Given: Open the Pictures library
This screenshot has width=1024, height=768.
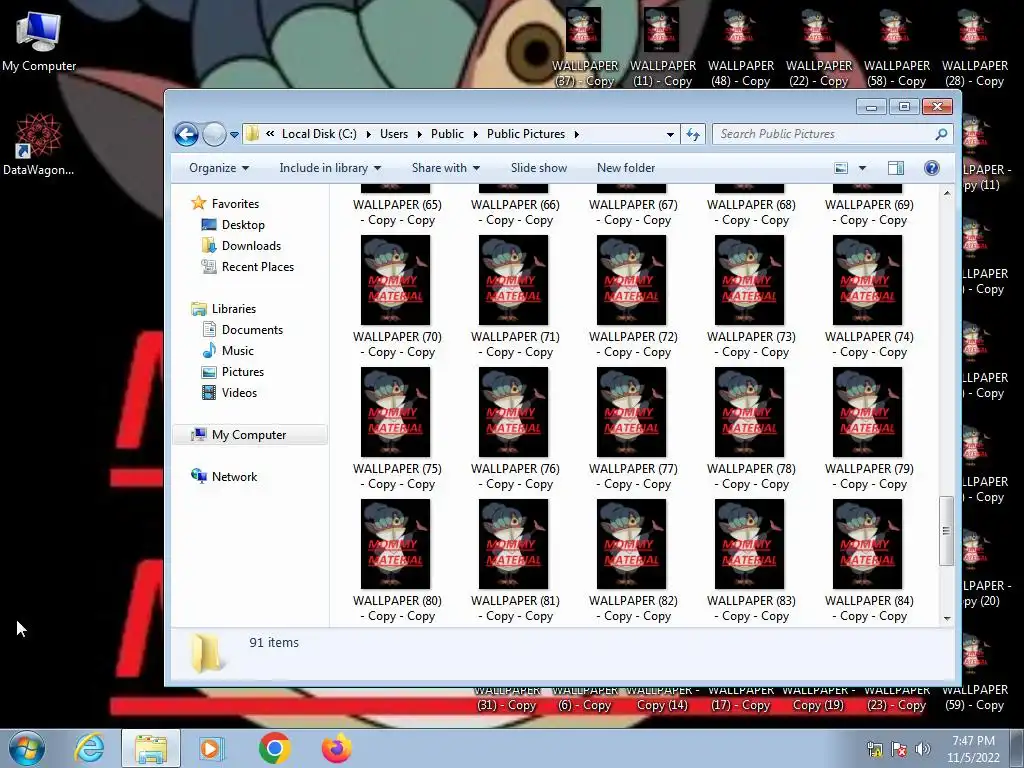Looking at the screenshot, I should 242,372.
